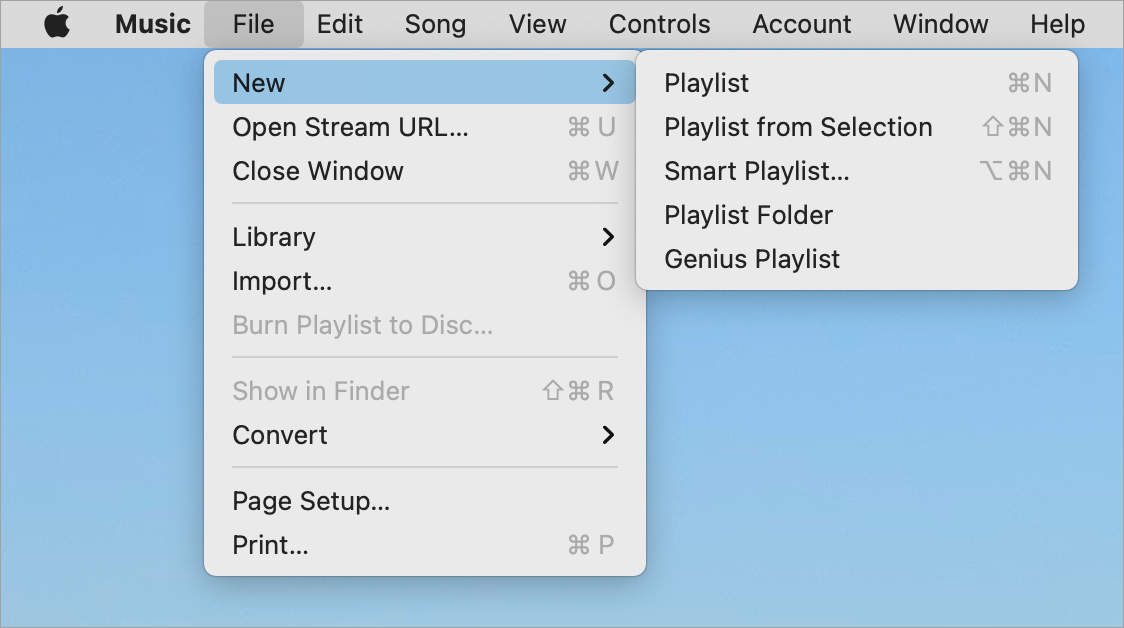Open the View menu
This screenshot has width=1124, height=628.
tap(537, 24)
